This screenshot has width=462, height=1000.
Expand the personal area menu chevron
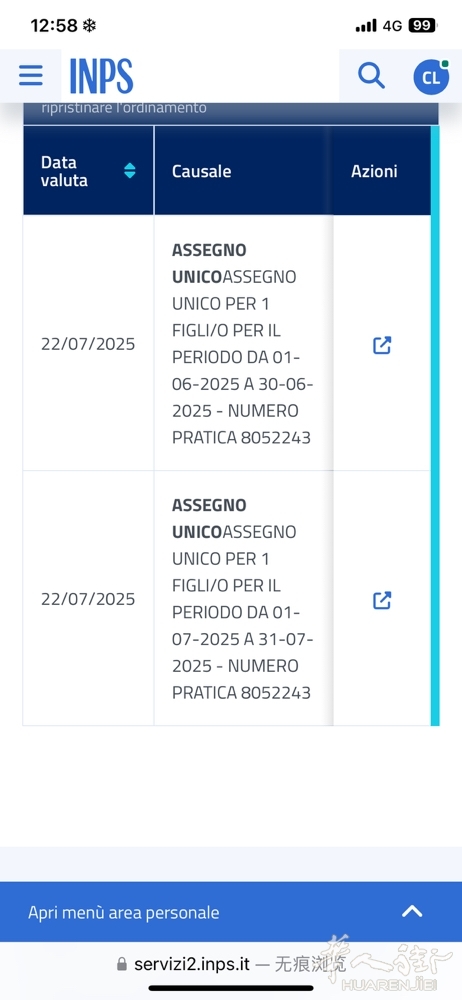click(x=412, y=911)
